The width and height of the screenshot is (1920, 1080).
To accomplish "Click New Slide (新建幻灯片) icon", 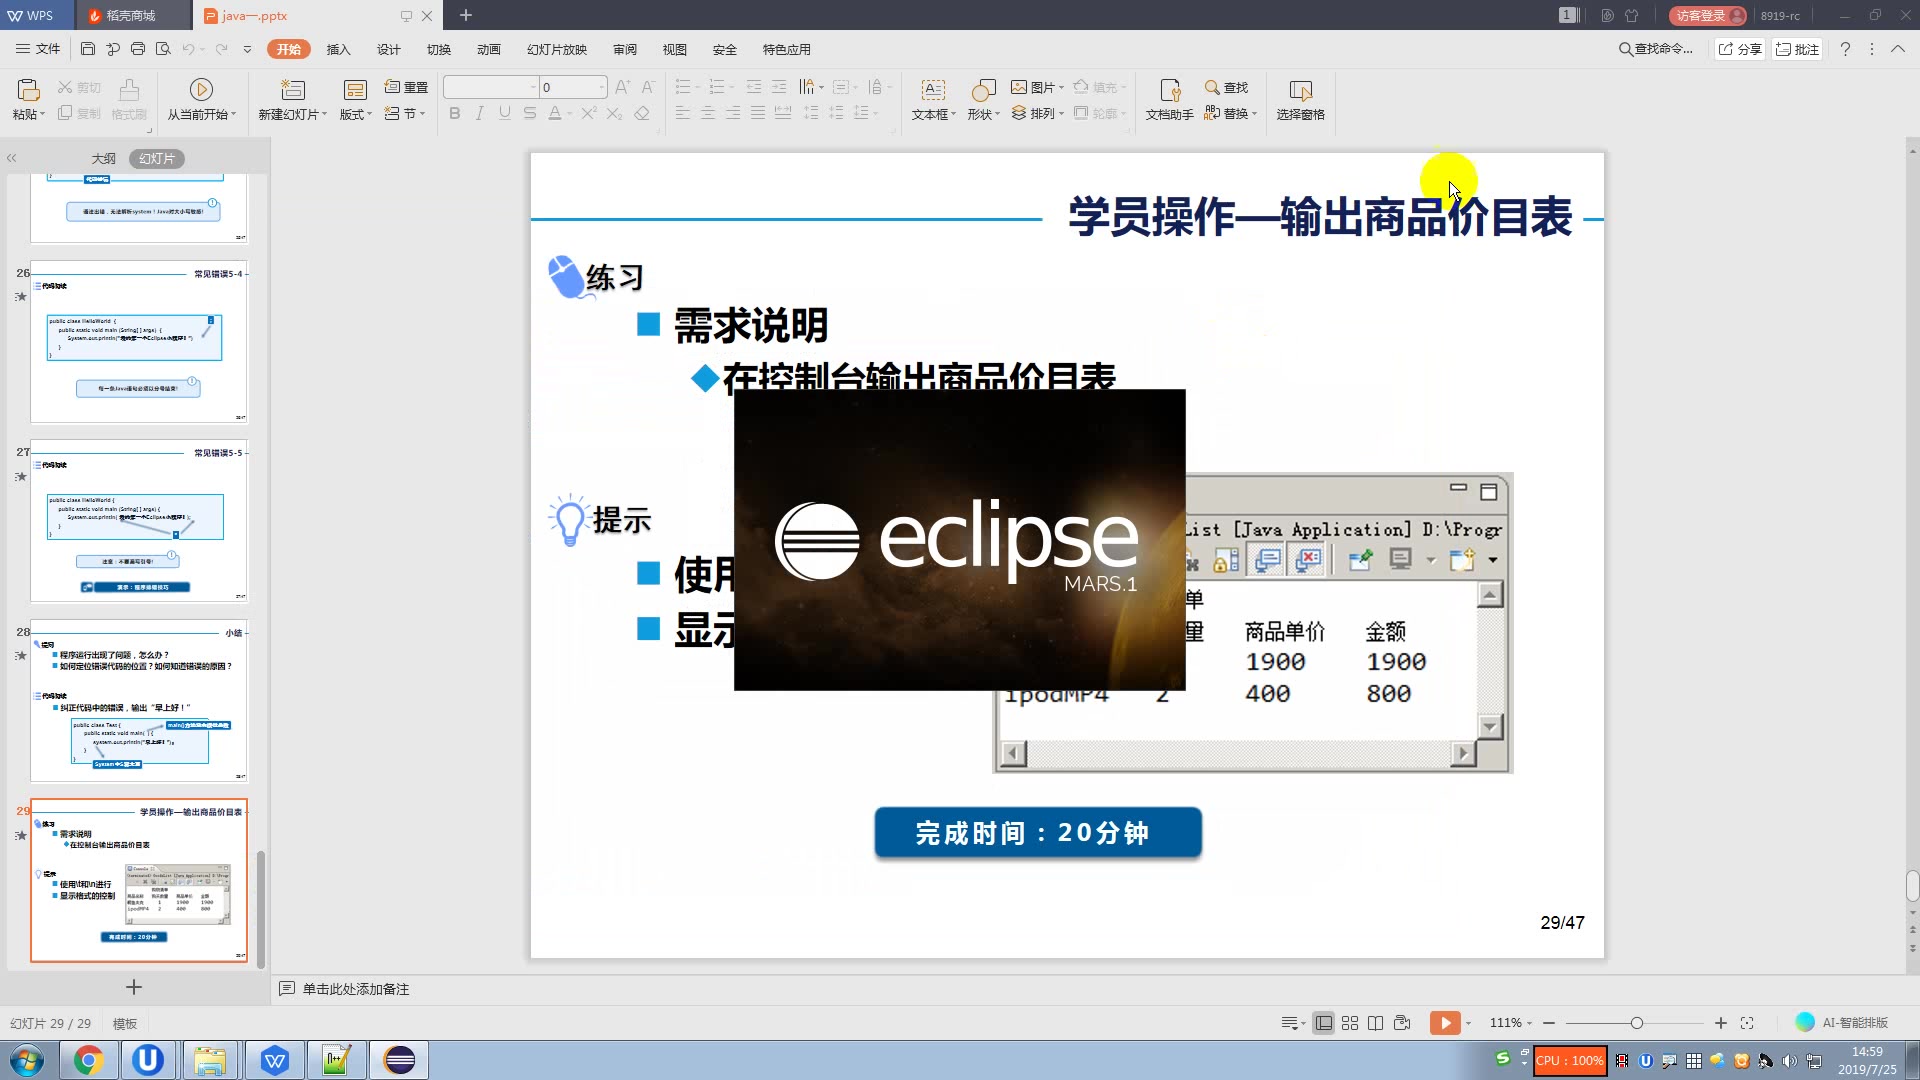I will (292, 90).
